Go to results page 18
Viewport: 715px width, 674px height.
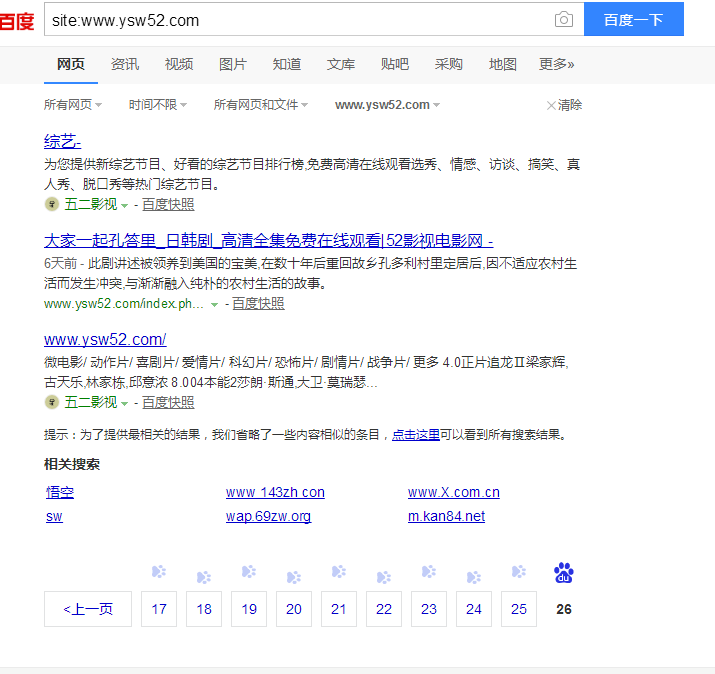coord(204,609)
